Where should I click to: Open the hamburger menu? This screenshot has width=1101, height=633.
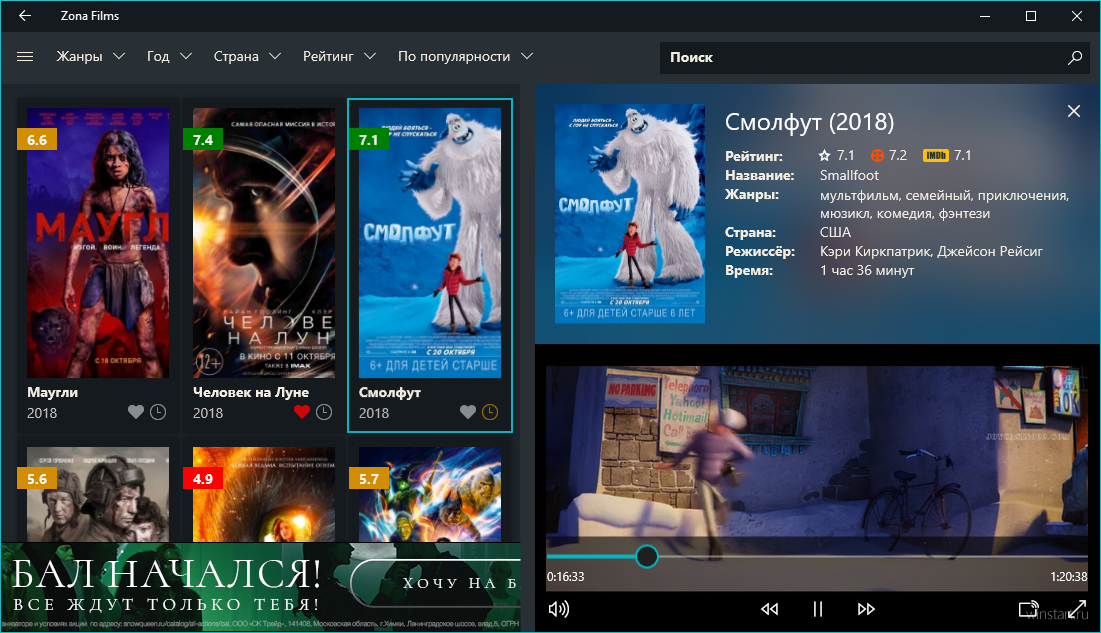pyautogui.click(x=25, y=56)
